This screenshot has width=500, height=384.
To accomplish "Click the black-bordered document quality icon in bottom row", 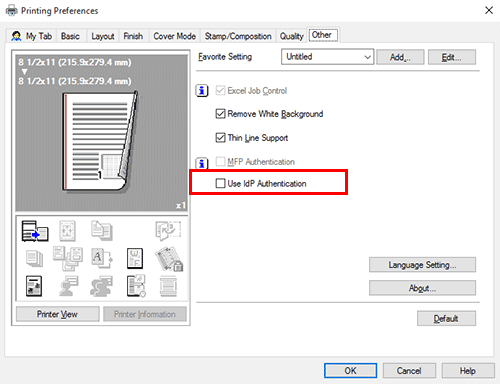I will tap(34, 286).
